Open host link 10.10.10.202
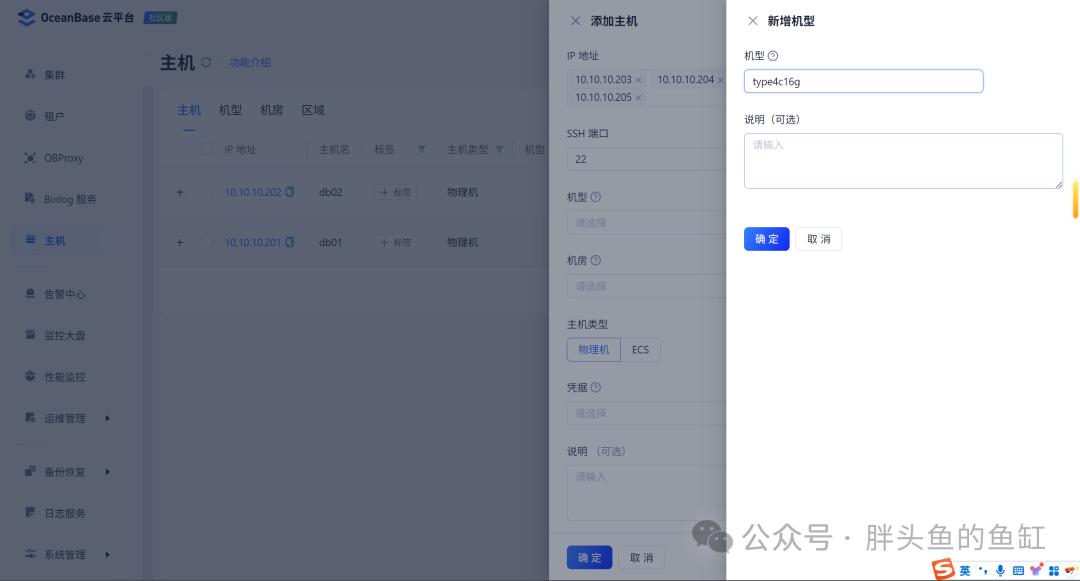The height and width of the screenshot is (581, 1080). click(253, 192)
